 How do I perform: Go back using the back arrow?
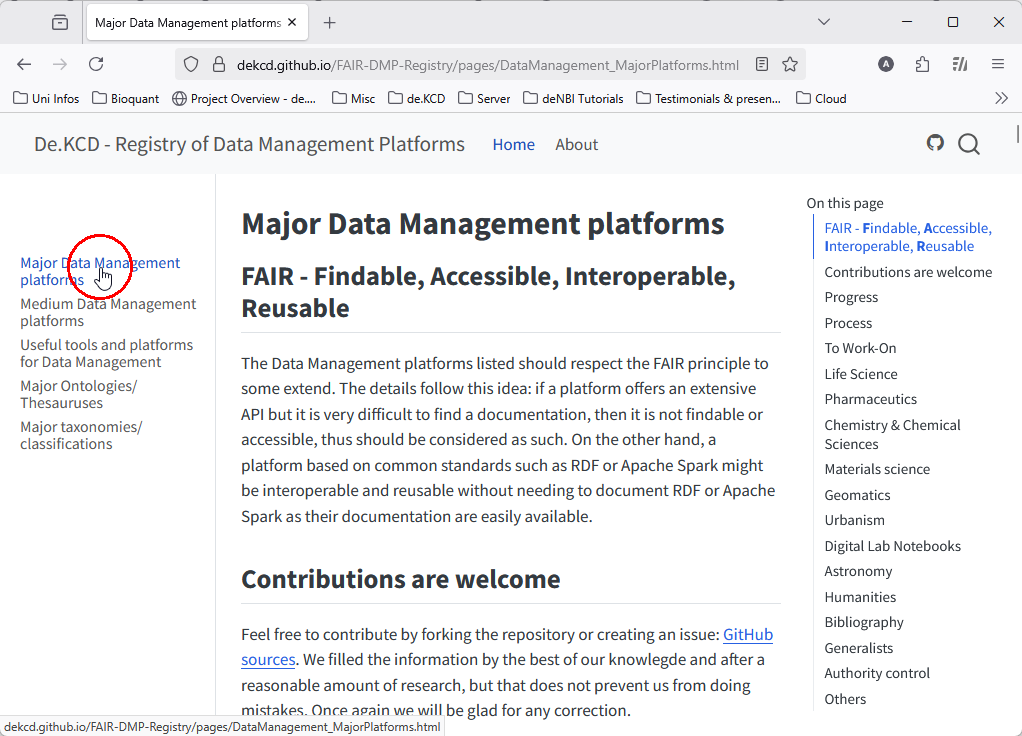pyautogui.click(x=24, y=64)
